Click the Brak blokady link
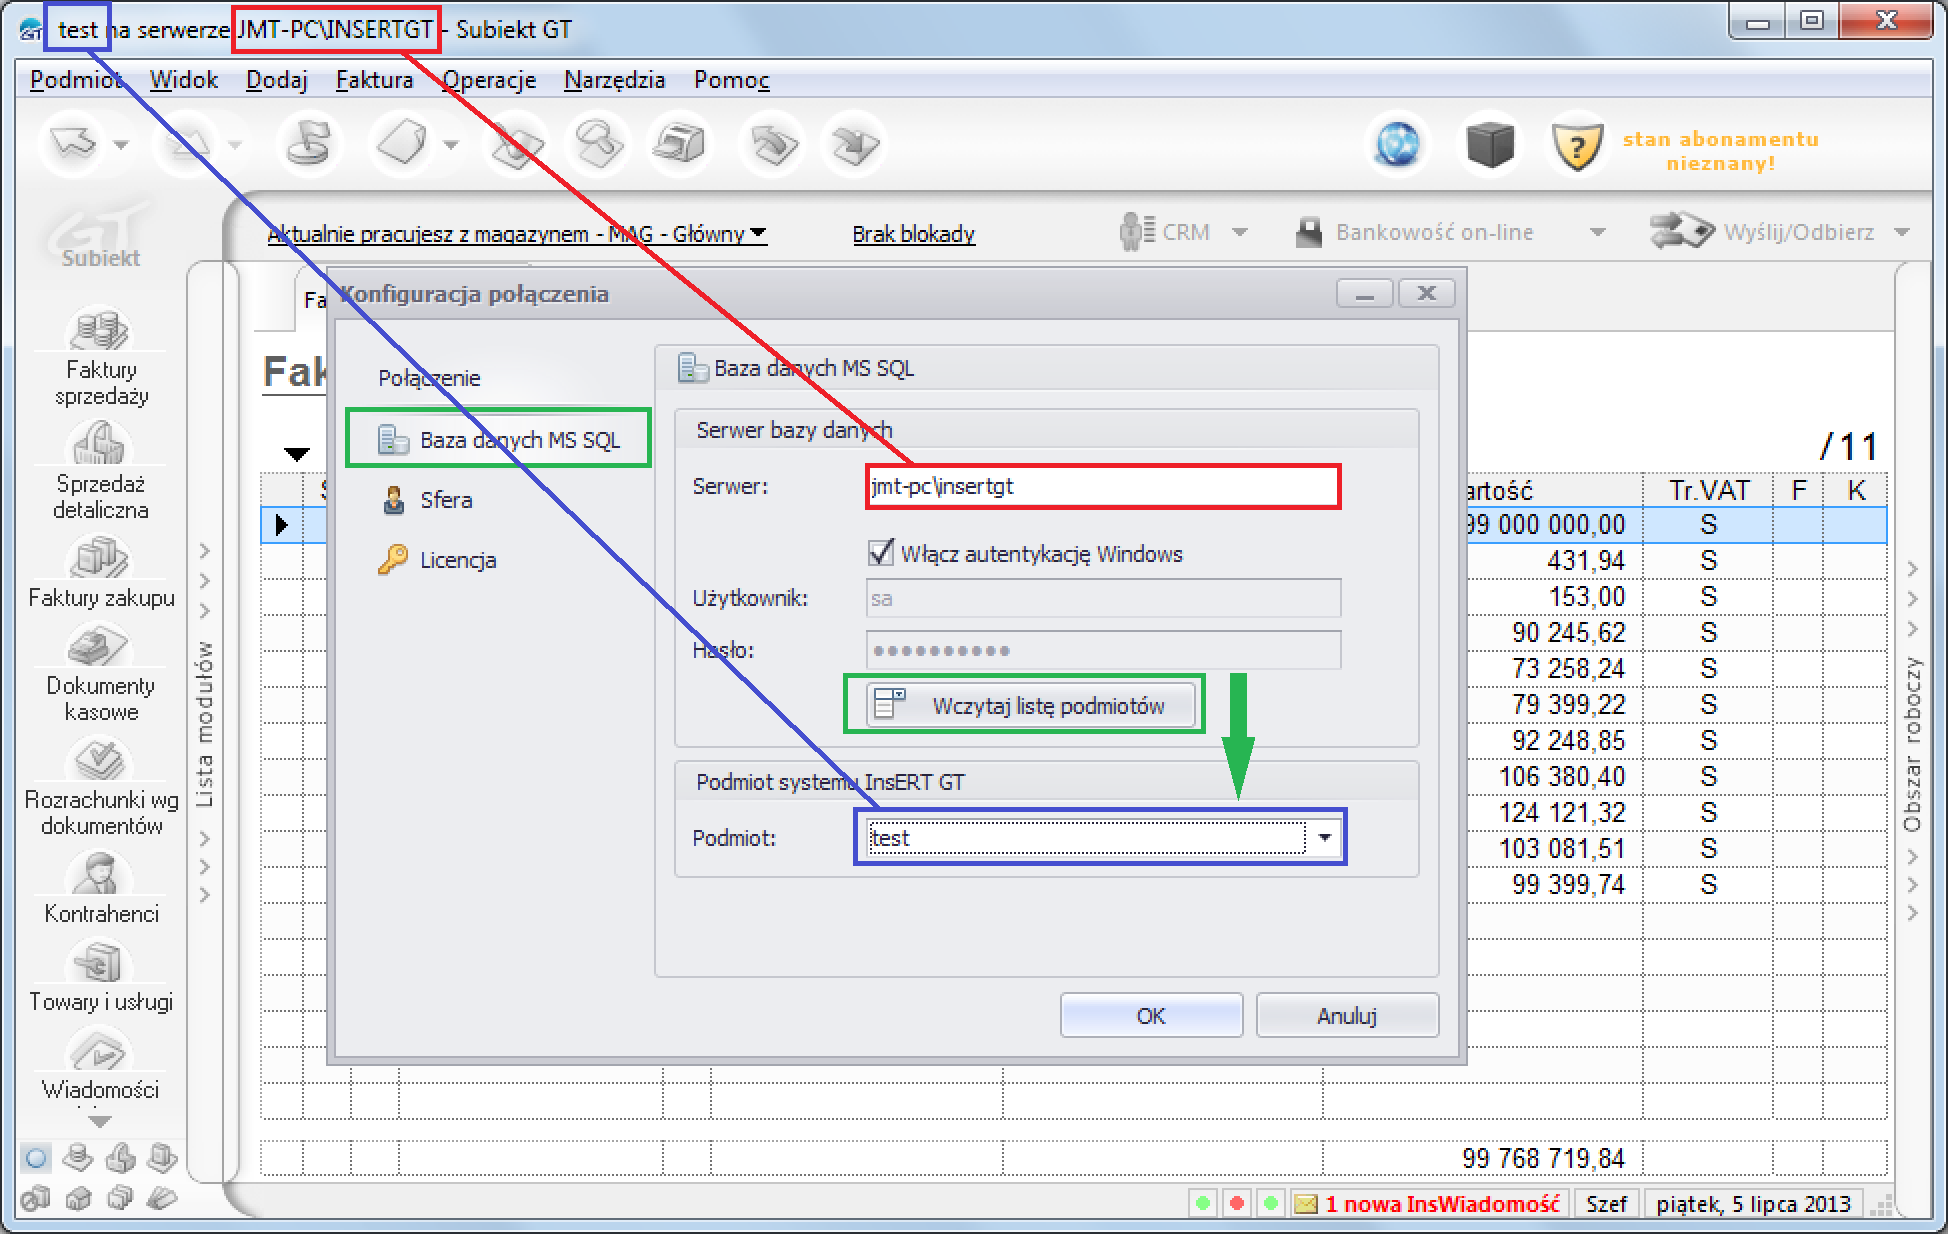1948x1234 pixels. tap(914, 234)
